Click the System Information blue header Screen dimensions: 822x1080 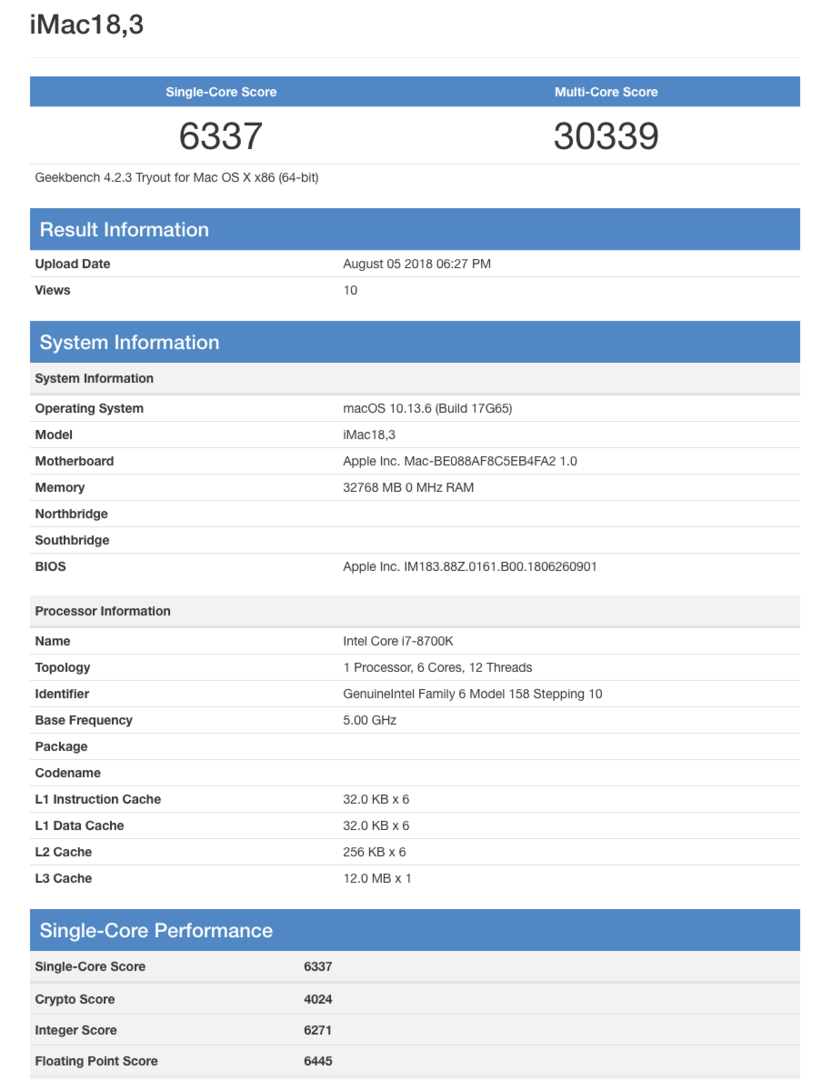(x=415, y=342)
